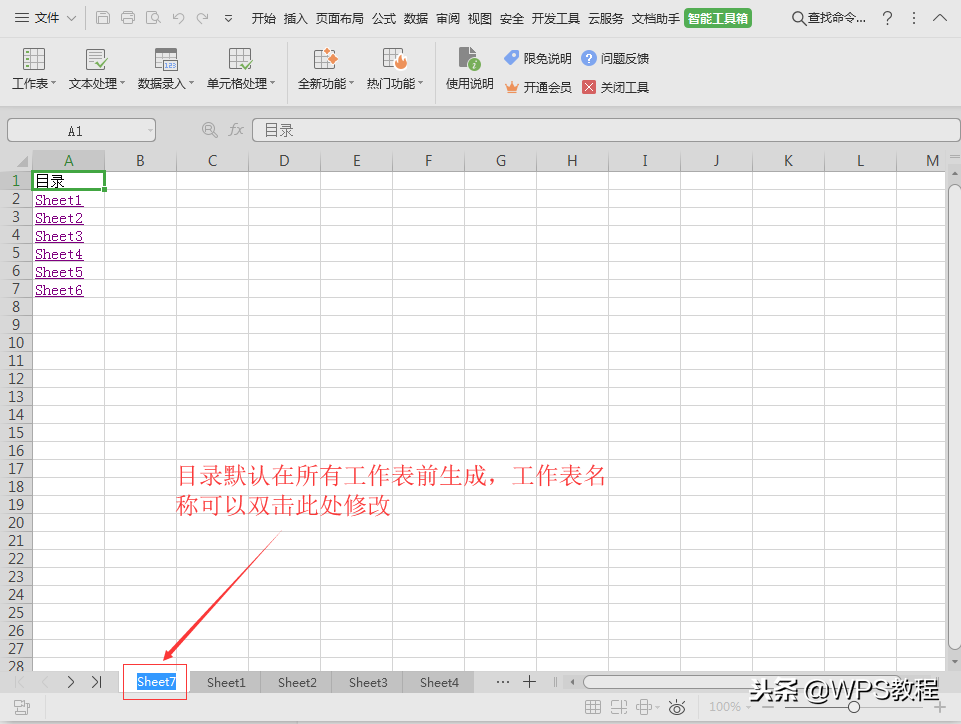Switch to the Sheet2 tab

tap(297, 682)
